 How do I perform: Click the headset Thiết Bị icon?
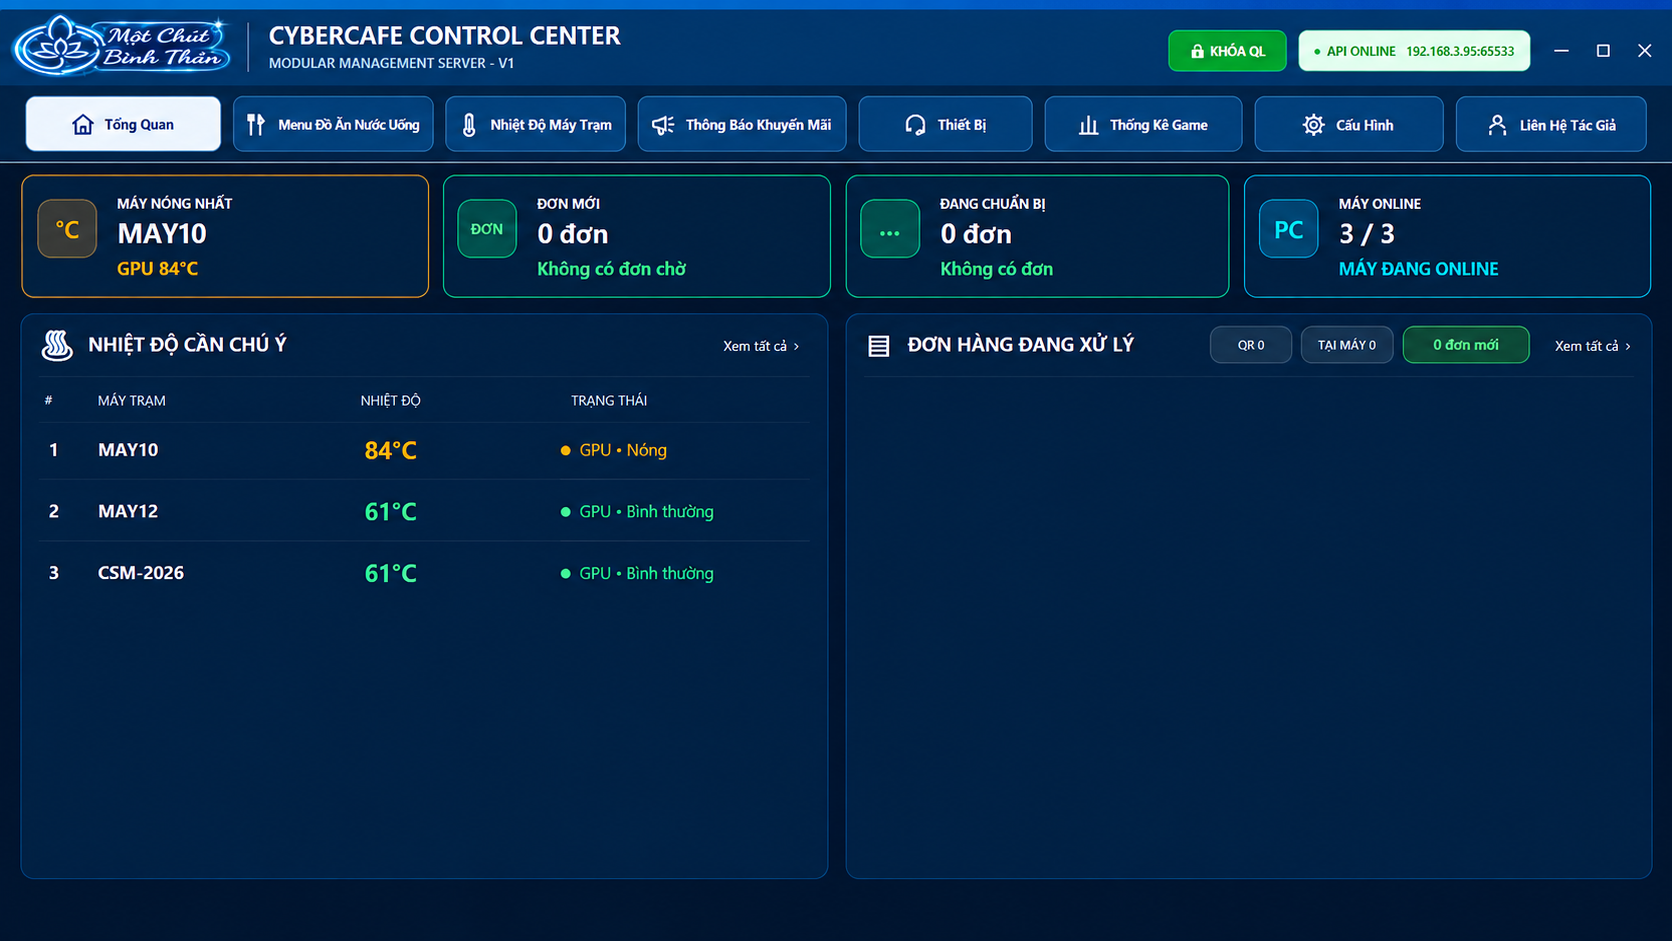point(915,124)
